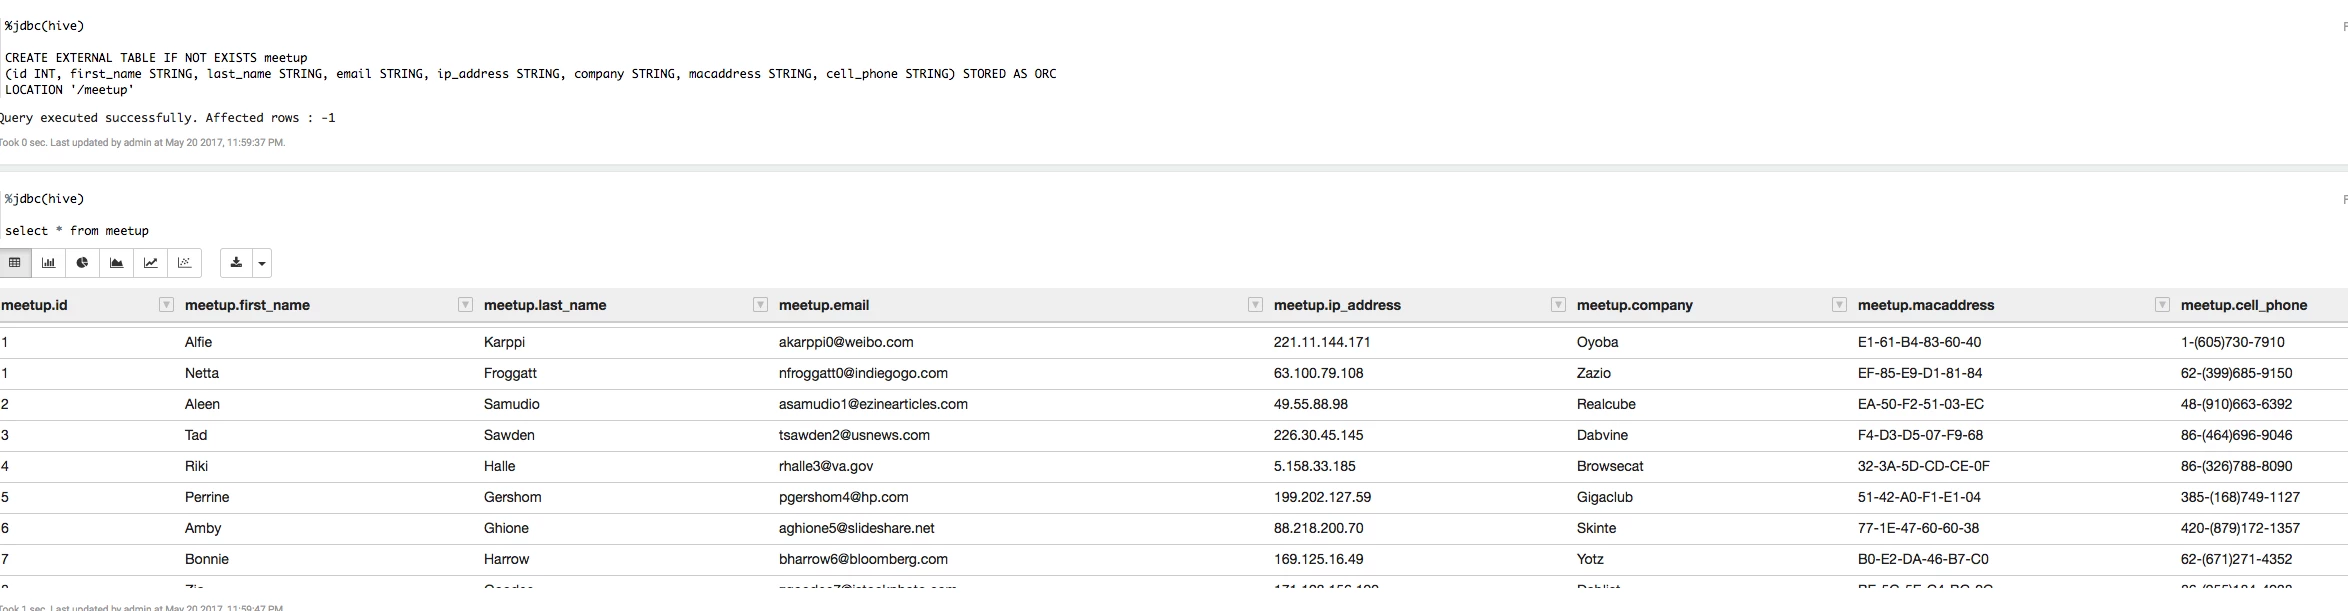Open the meetup.email column menu arrow
This screenshot has width=2348, height=611.
(1255, 305)
